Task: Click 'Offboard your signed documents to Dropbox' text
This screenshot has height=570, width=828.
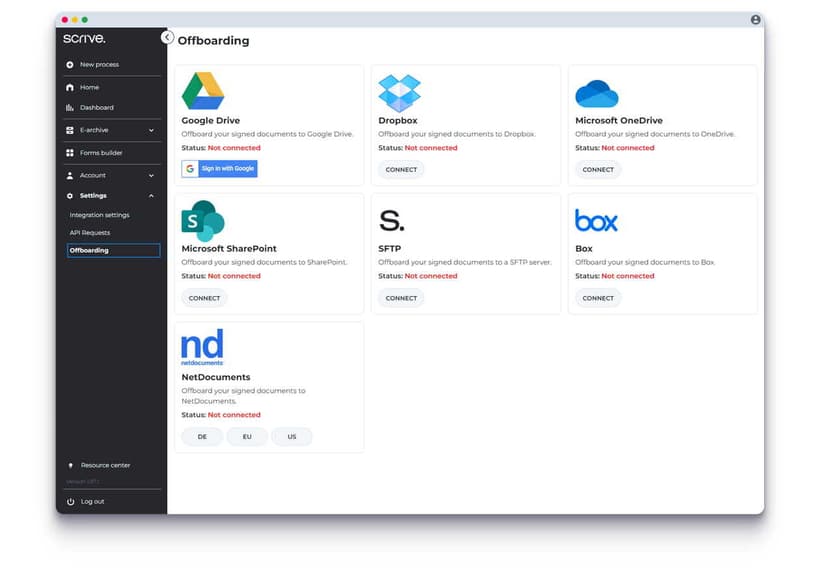Action: click(457, 134)
